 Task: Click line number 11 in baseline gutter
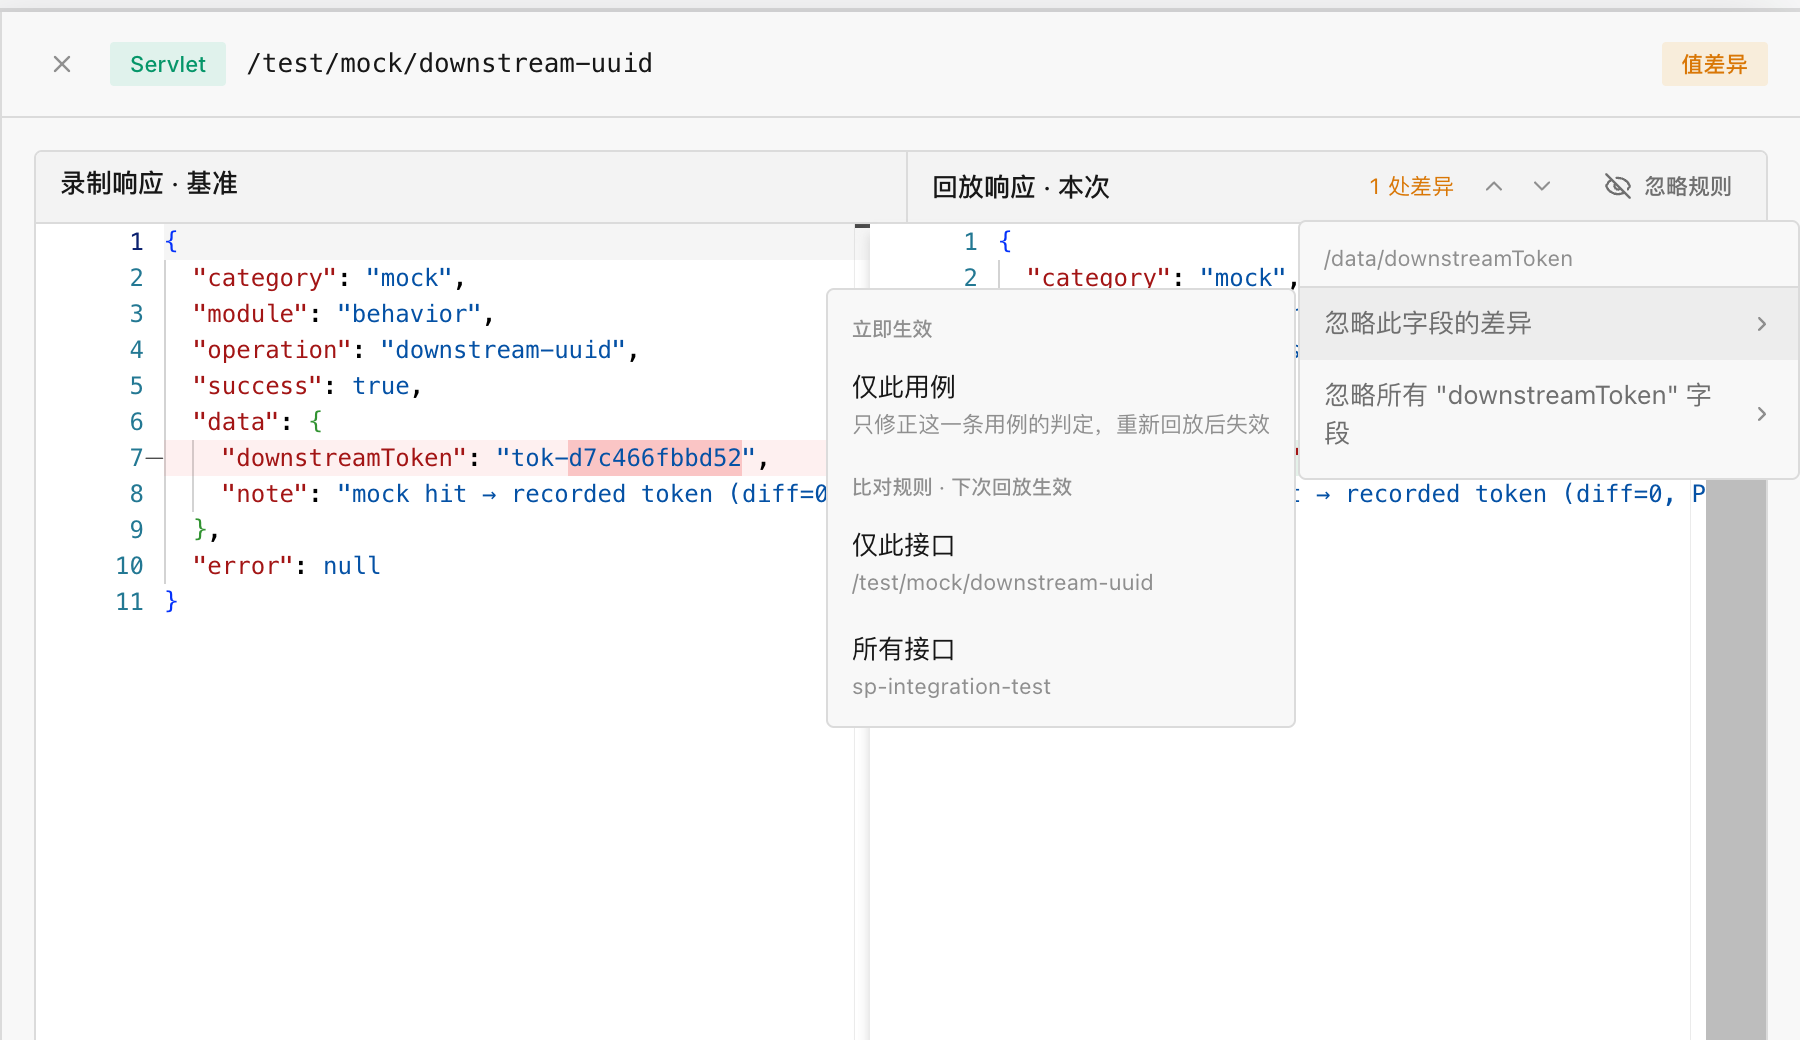tap(130, 602)
